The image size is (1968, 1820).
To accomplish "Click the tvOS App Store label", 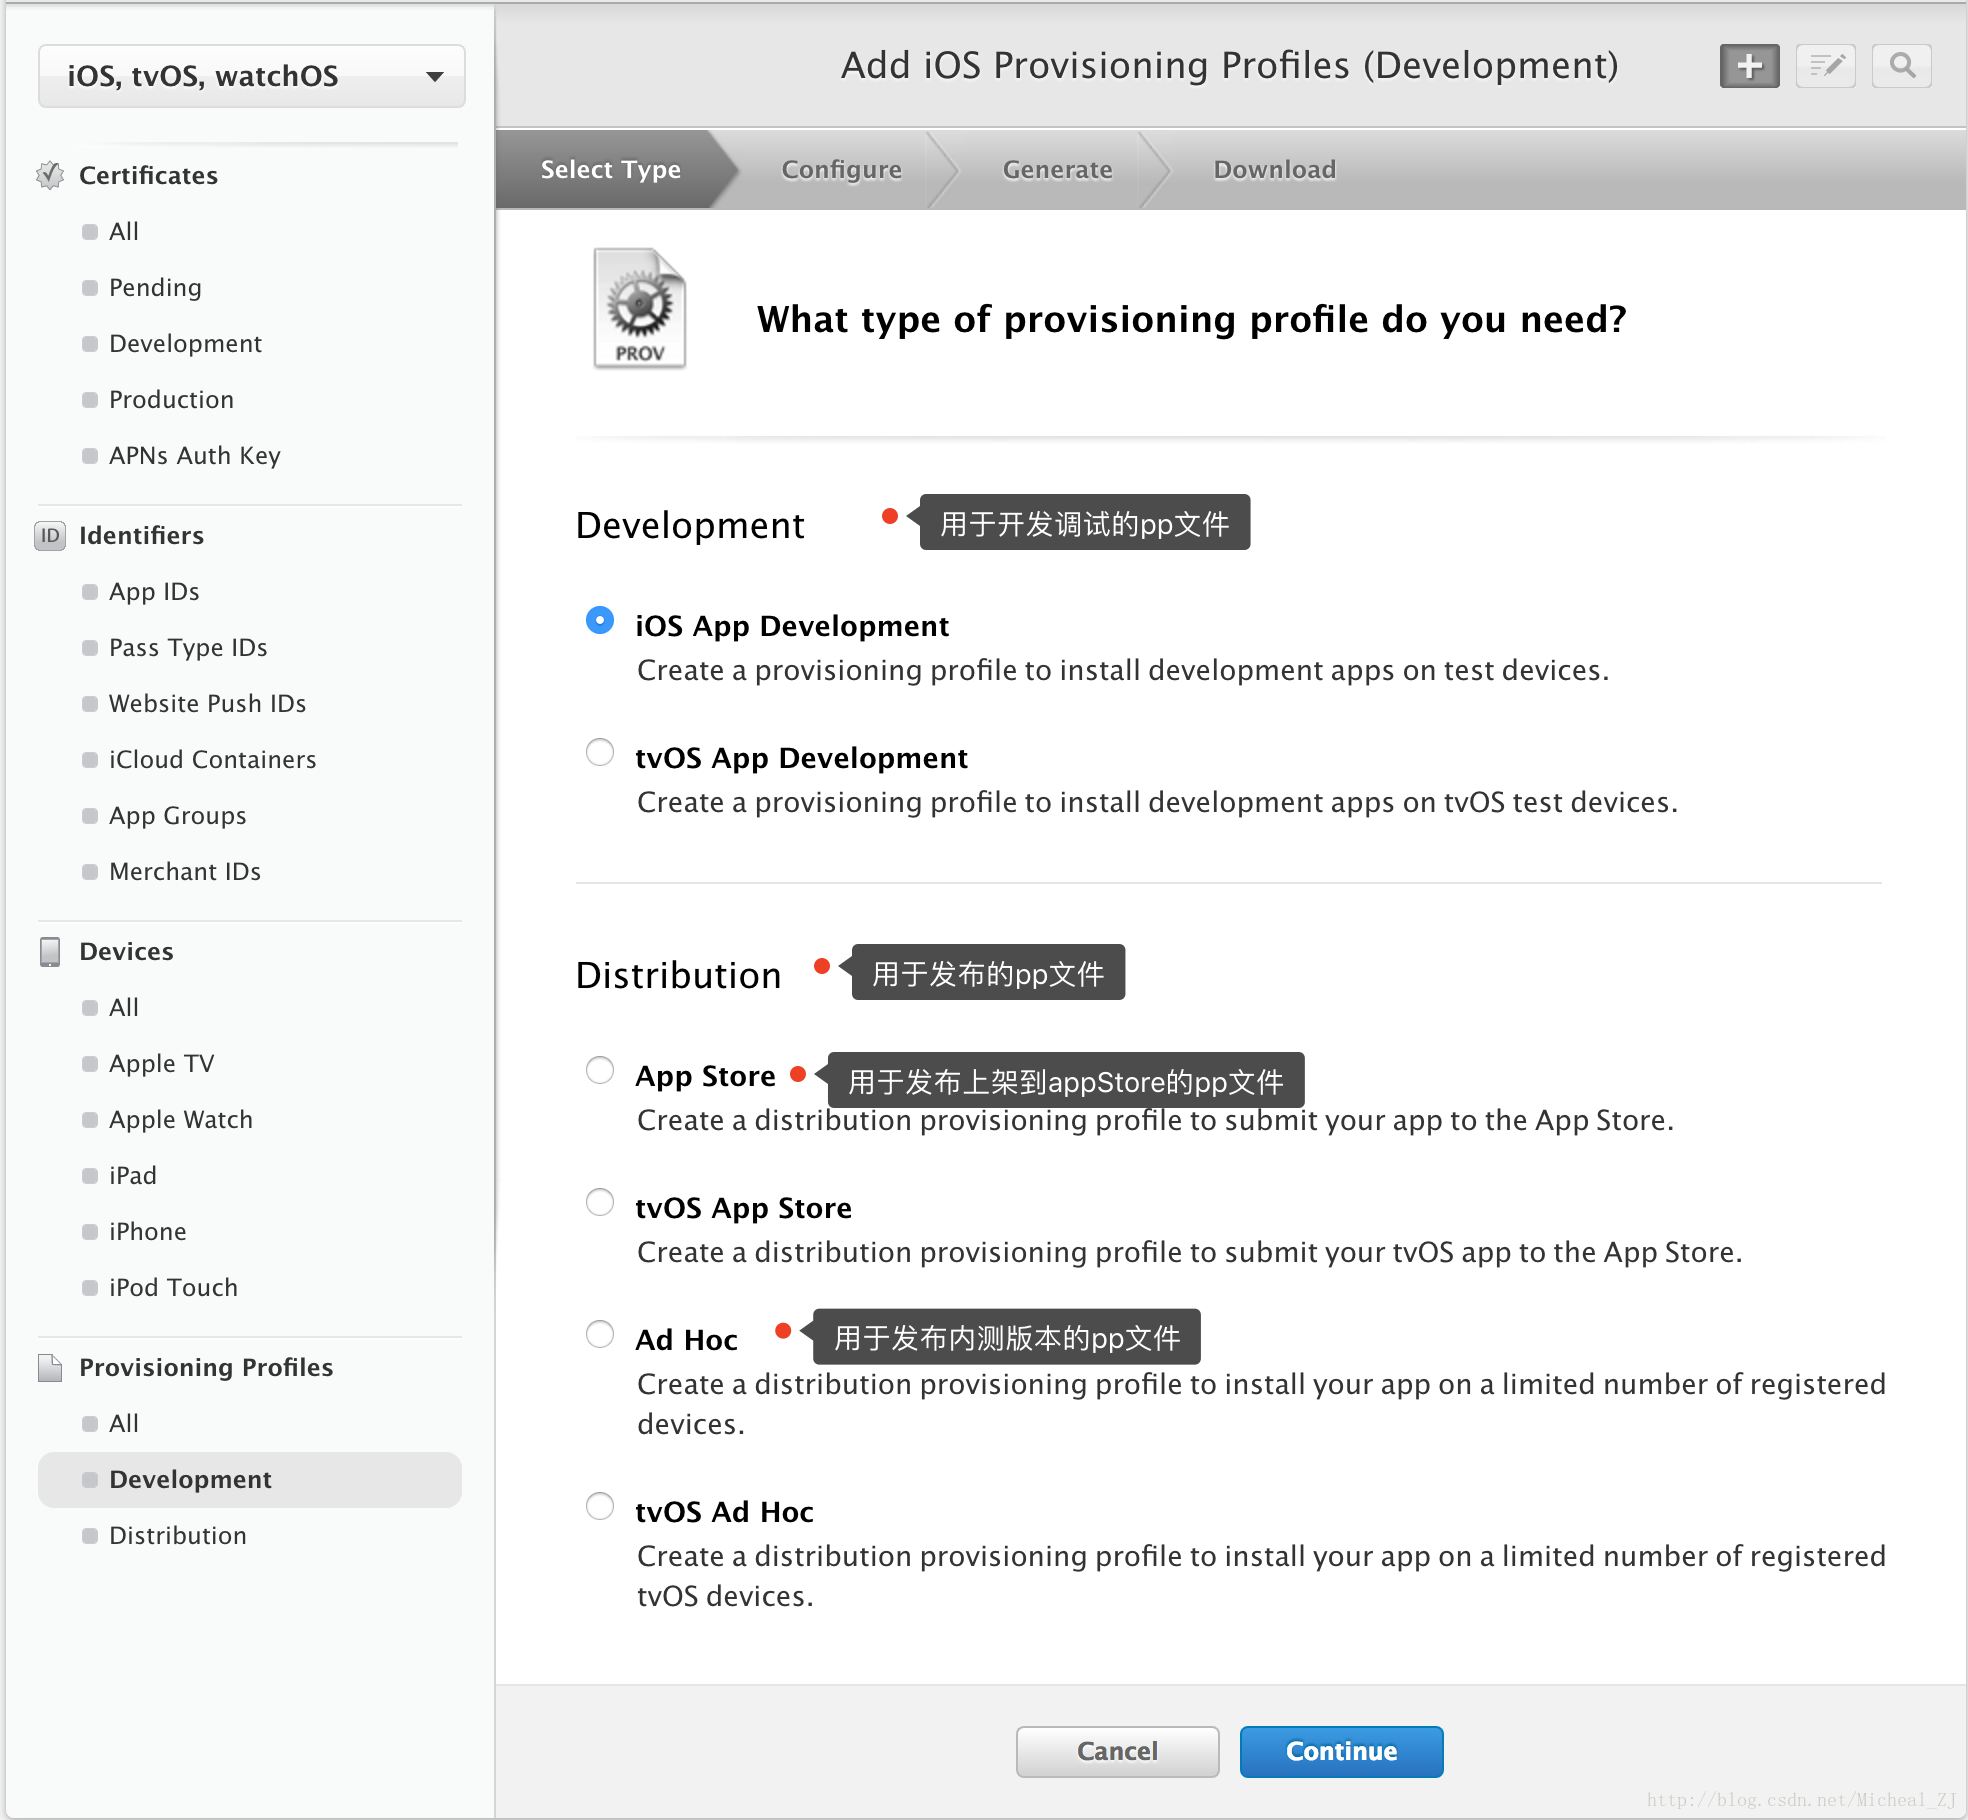I will pyautogui.click(x=743, y=1208).
